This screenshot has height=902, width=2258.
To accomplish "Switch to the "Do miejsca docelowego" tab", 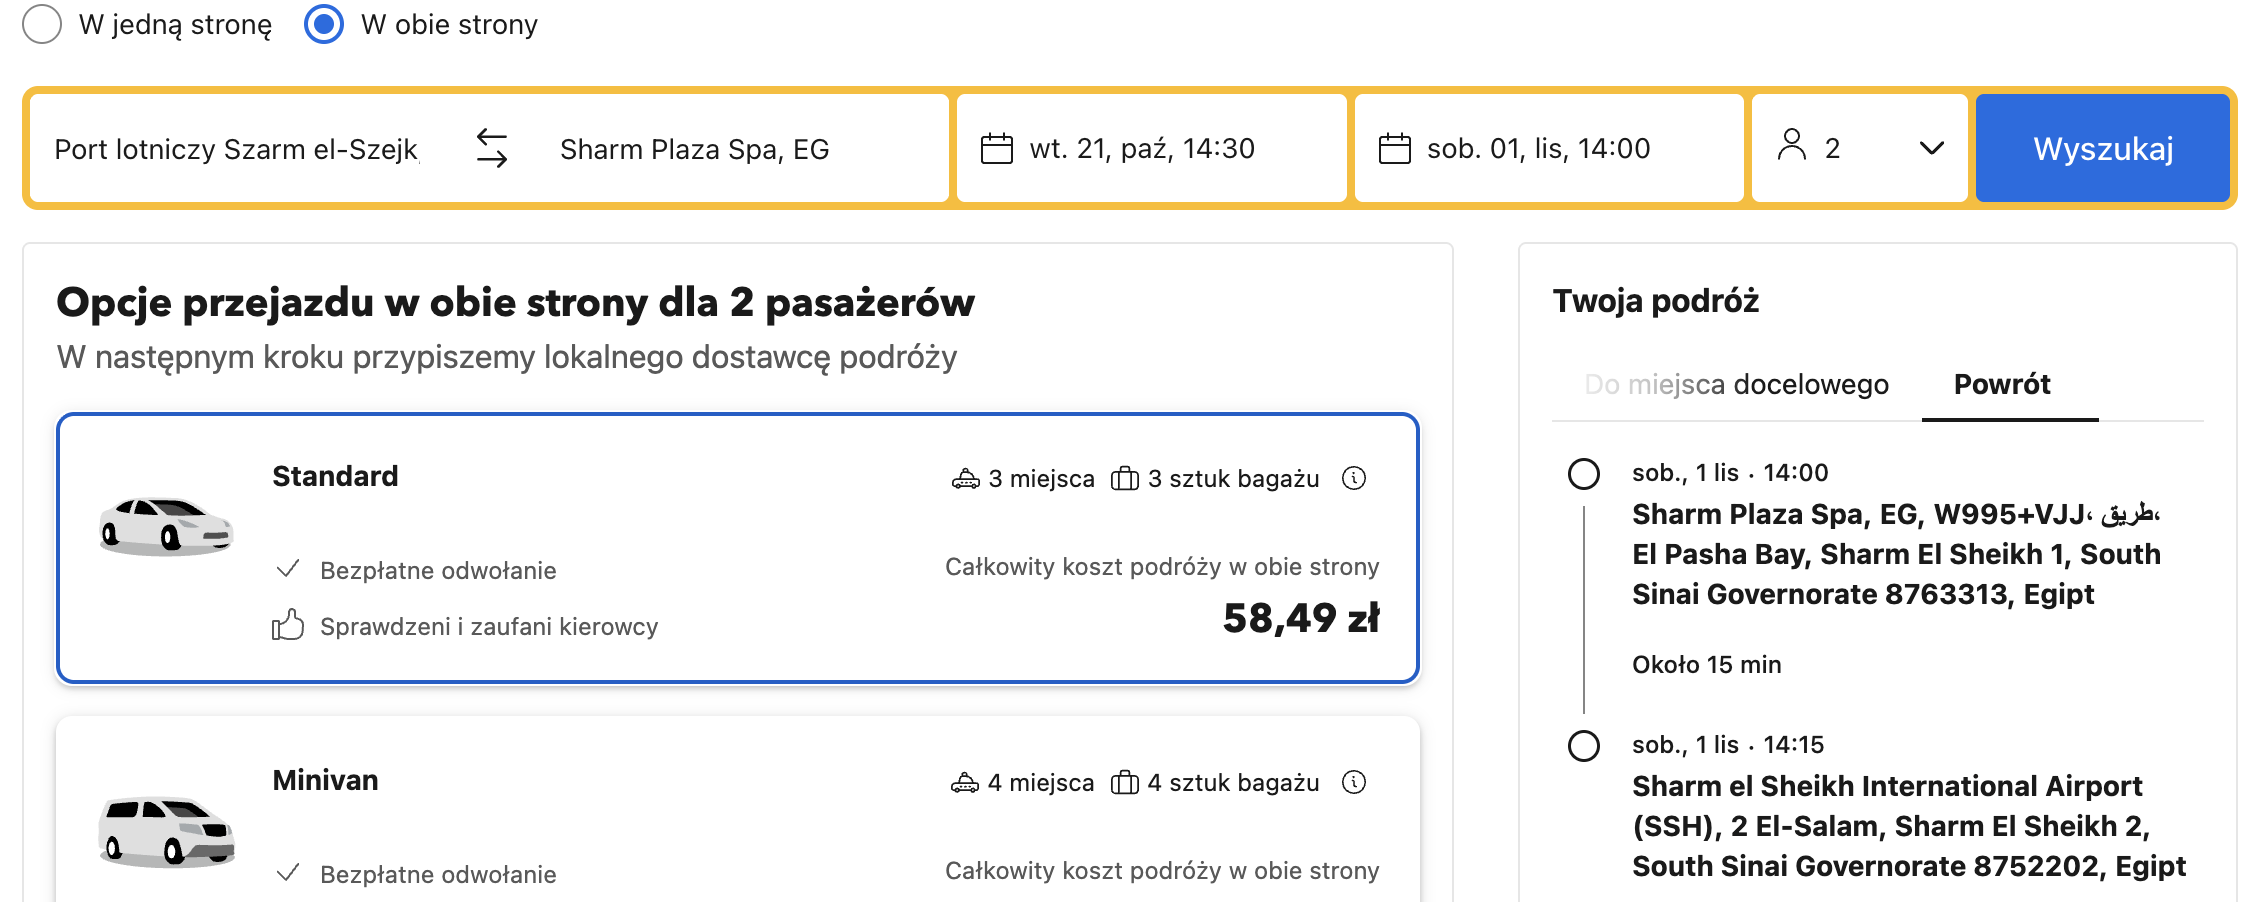I will 1736,385.
